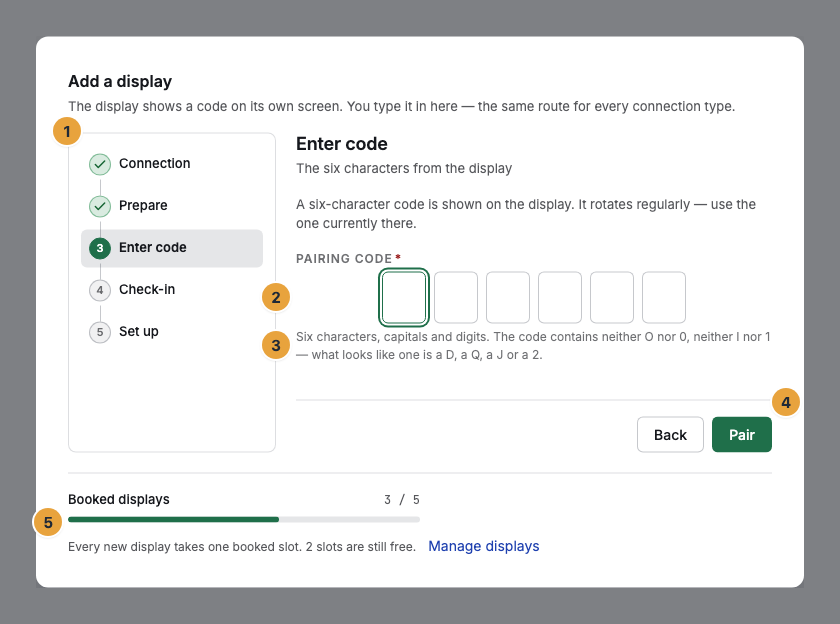Viewport: 840px width, 624px height.
Task: Open the Check-in step
Action: (172, 290)
